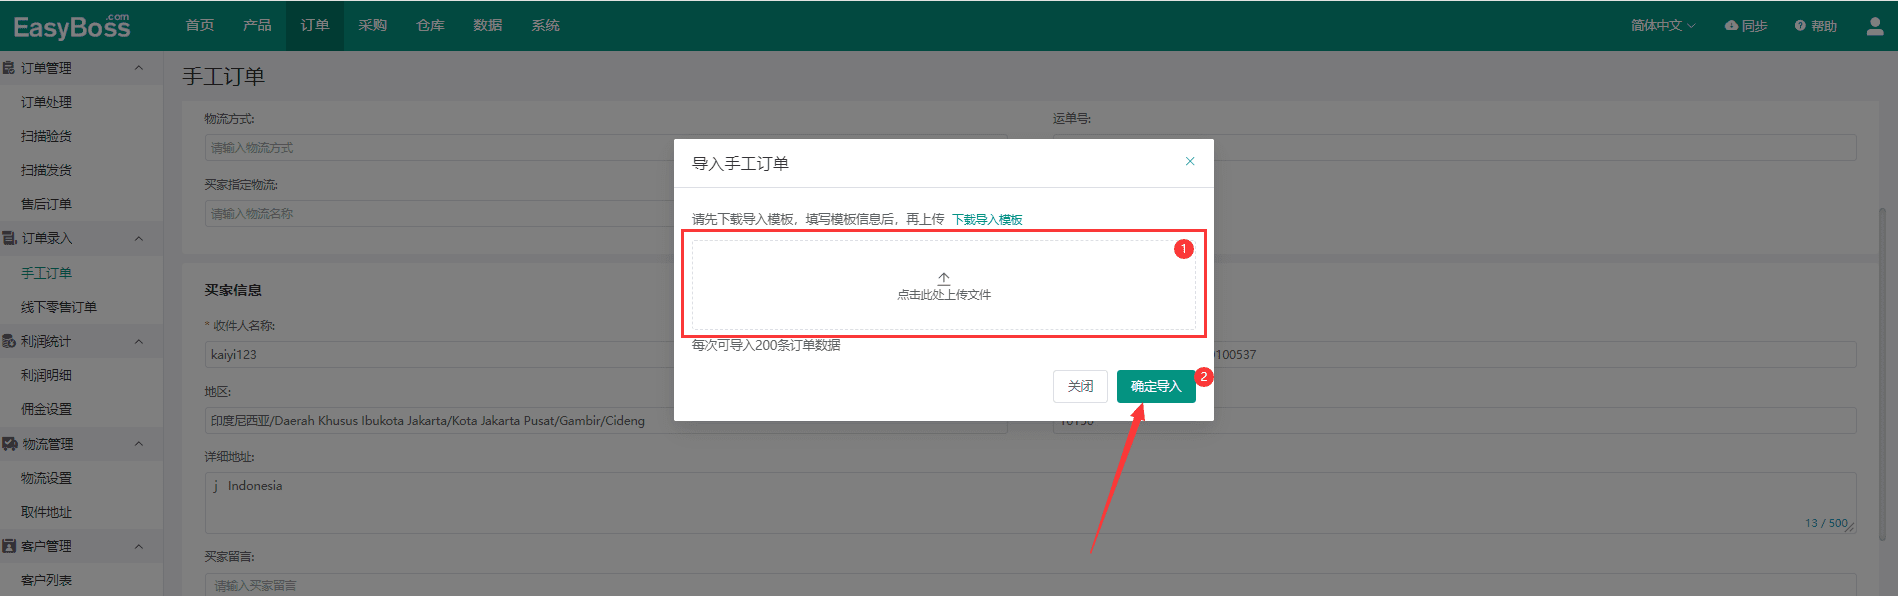This screenshot has width=1898, height=596.
Task: Click the 订单录入 section icon
Action: click(x=9, y=238)
